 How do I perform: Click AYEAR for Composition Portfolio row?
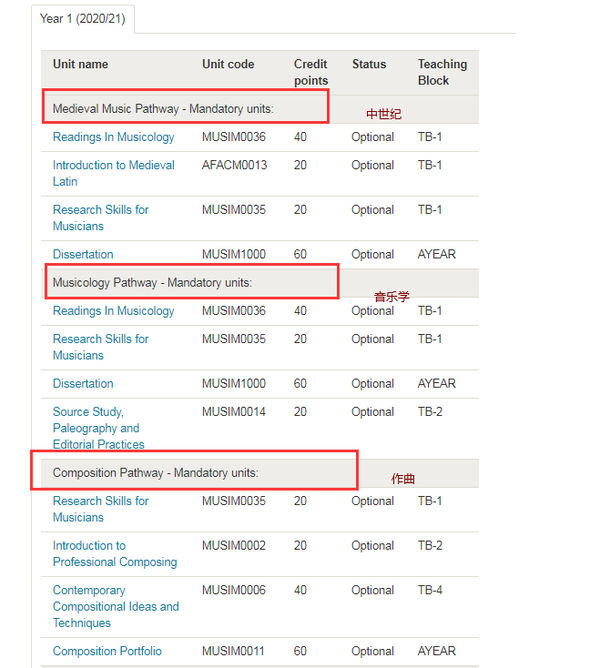point(437,651)
